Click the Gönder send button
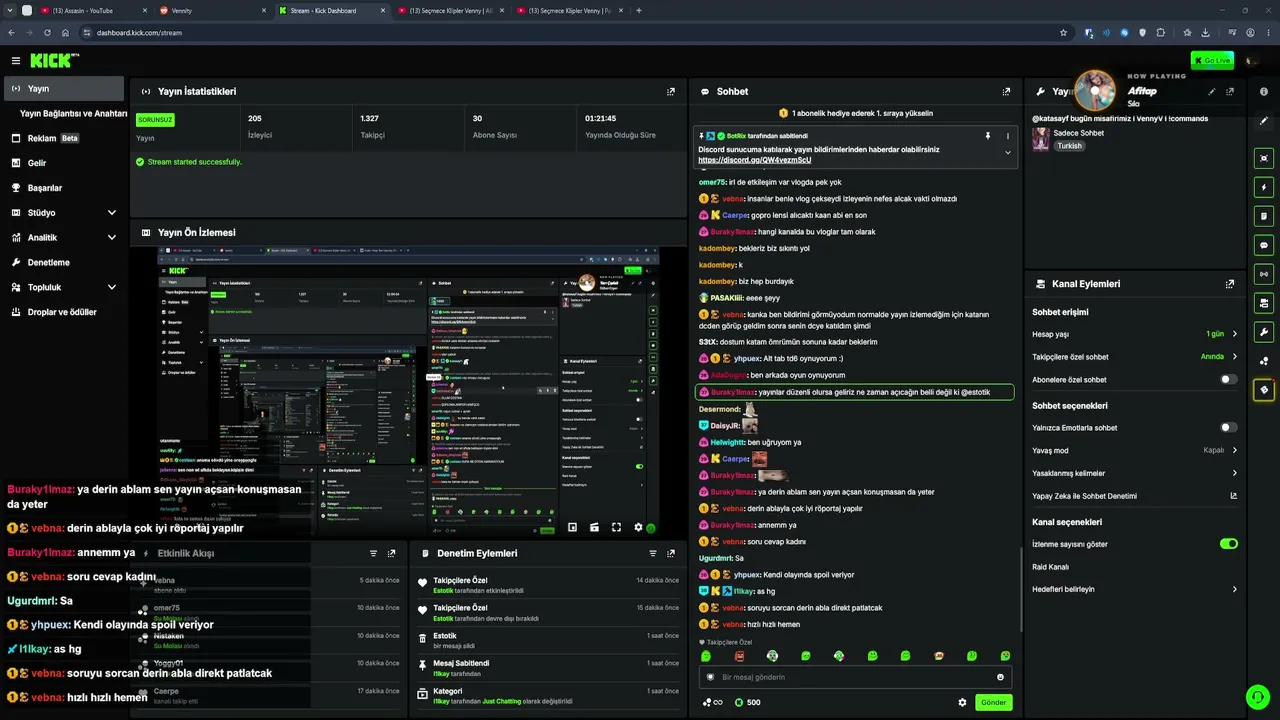Viewport: 1280px width, 720px height. point(993,702)
